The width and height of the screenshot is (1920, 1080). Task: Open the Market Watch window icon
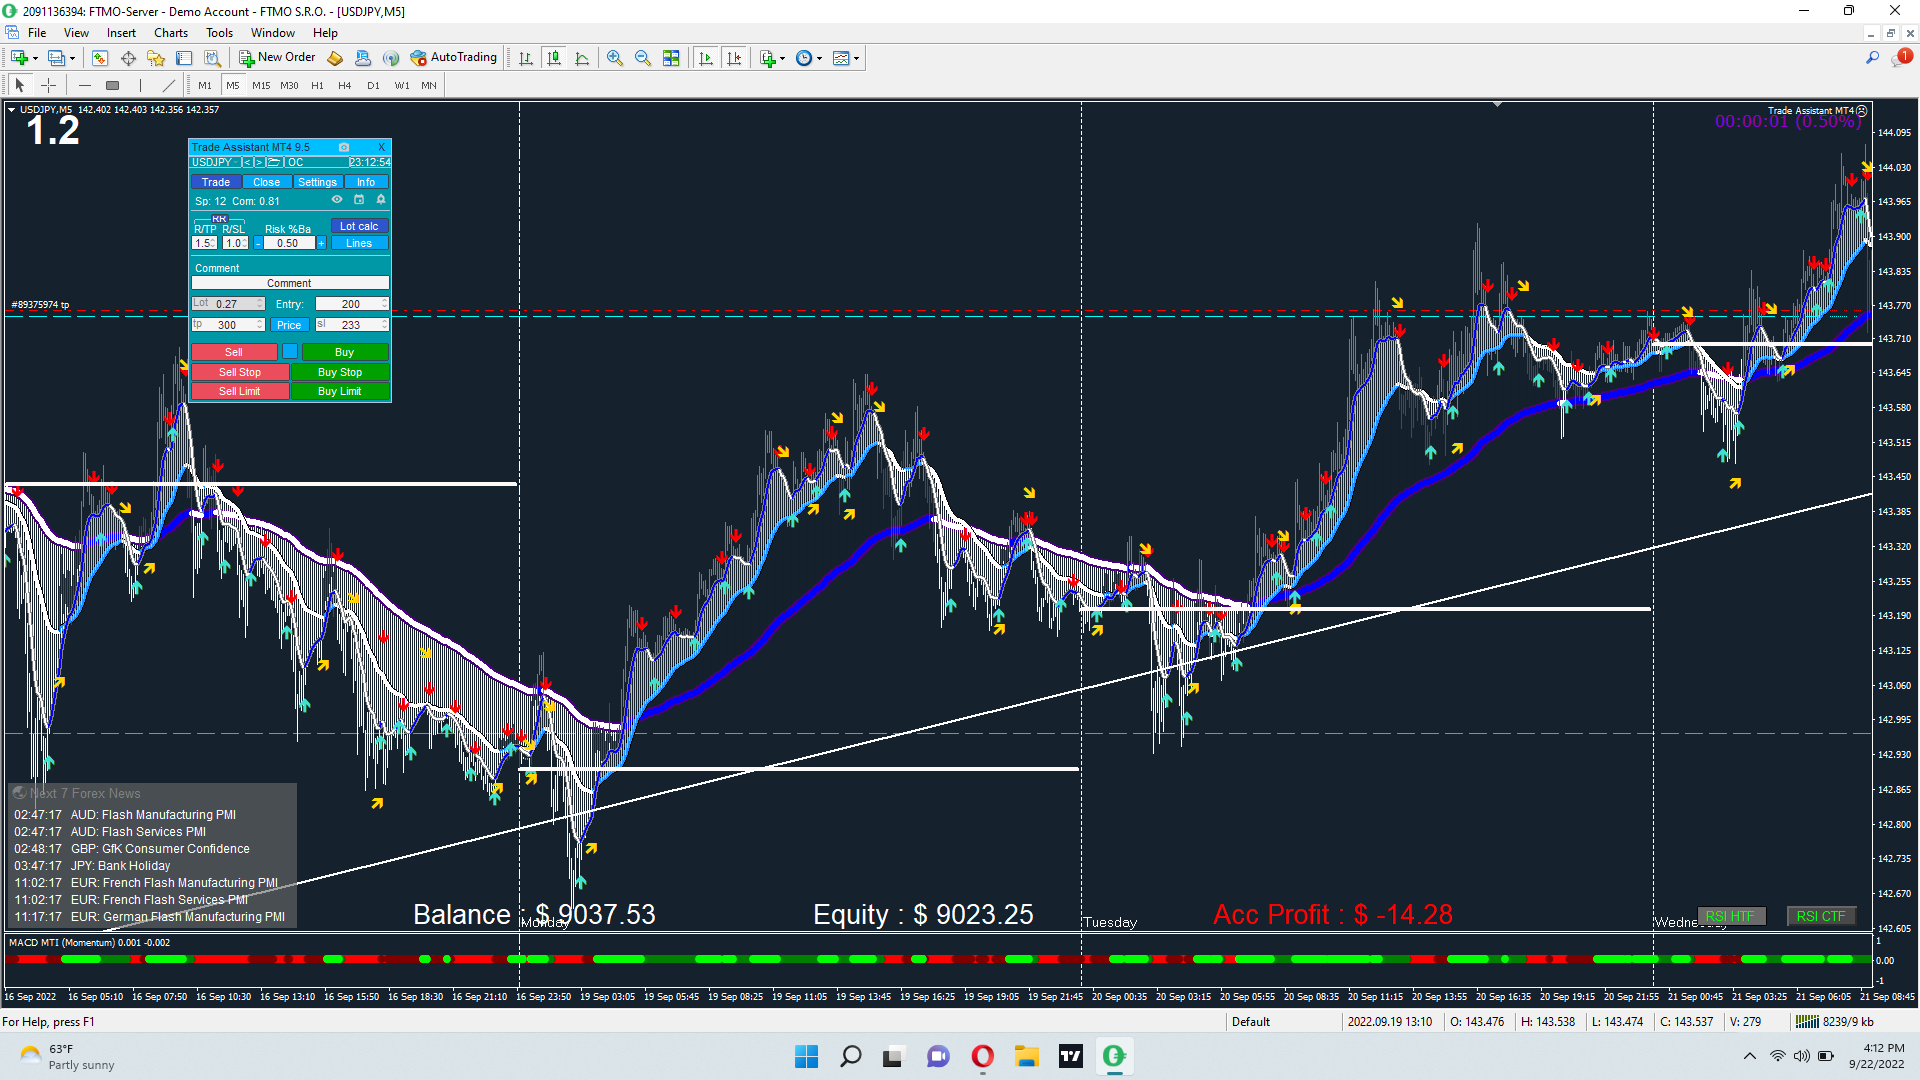pos(100,58)
